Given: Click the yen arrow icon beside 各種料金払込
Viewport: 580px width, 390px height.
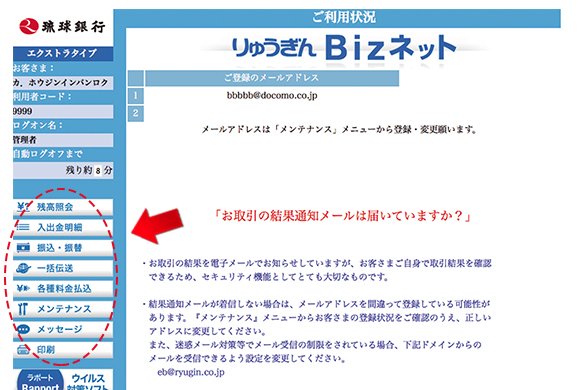Looking at the screenshot, I should [23, 288].
